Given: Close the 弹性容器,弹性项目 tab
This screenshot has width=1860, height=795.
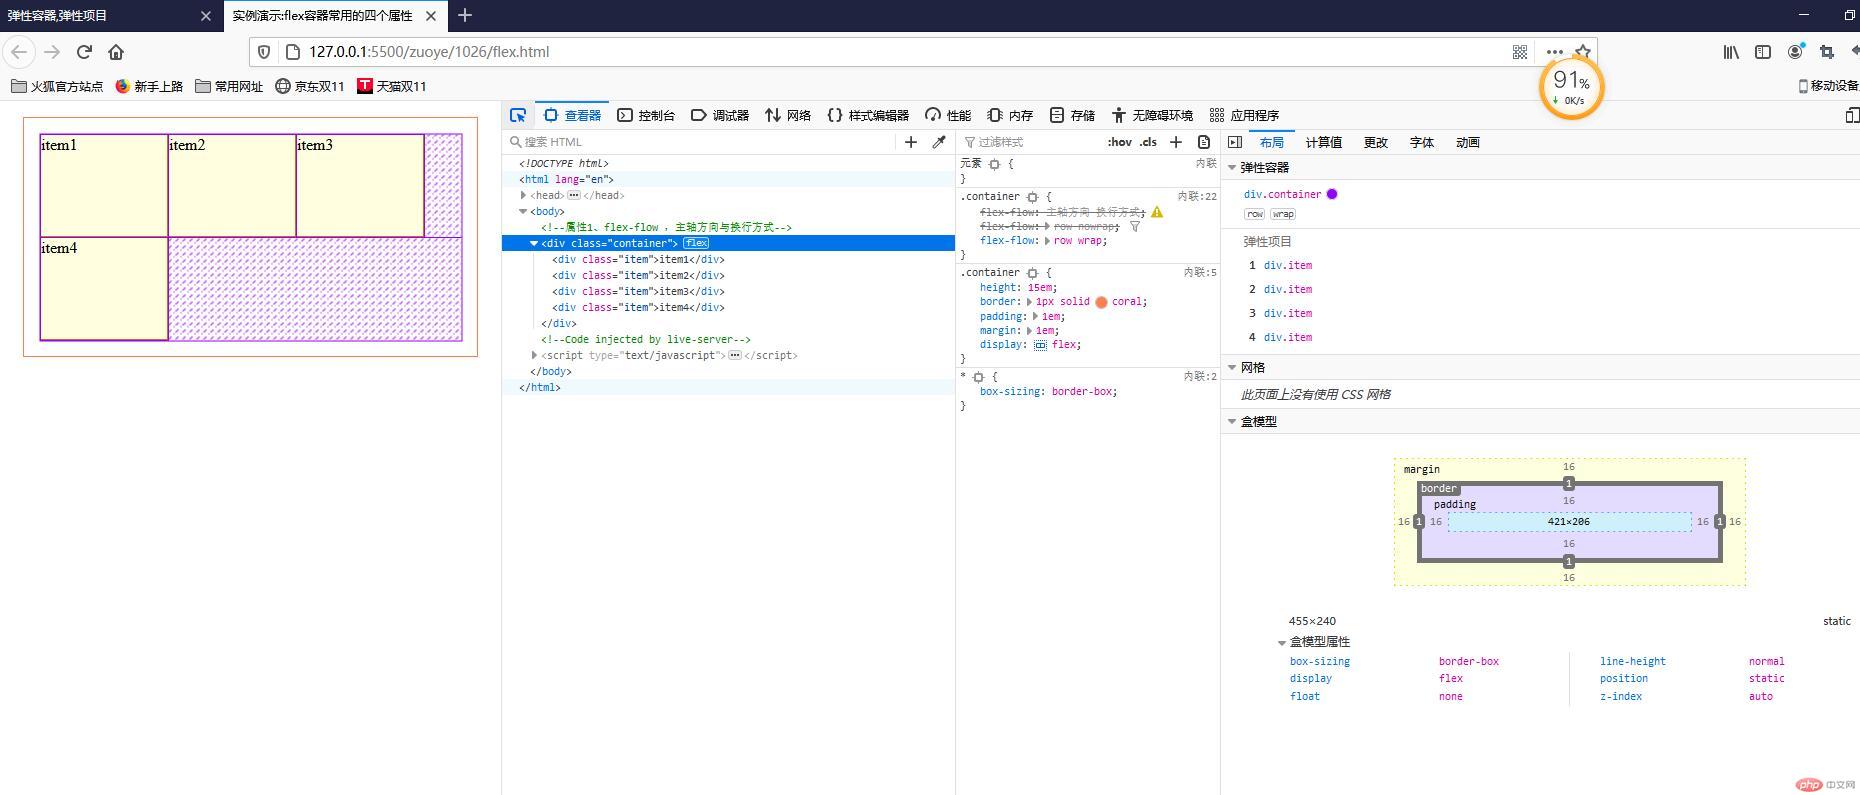Looking at the screenshot, I should tap(206, 16).
